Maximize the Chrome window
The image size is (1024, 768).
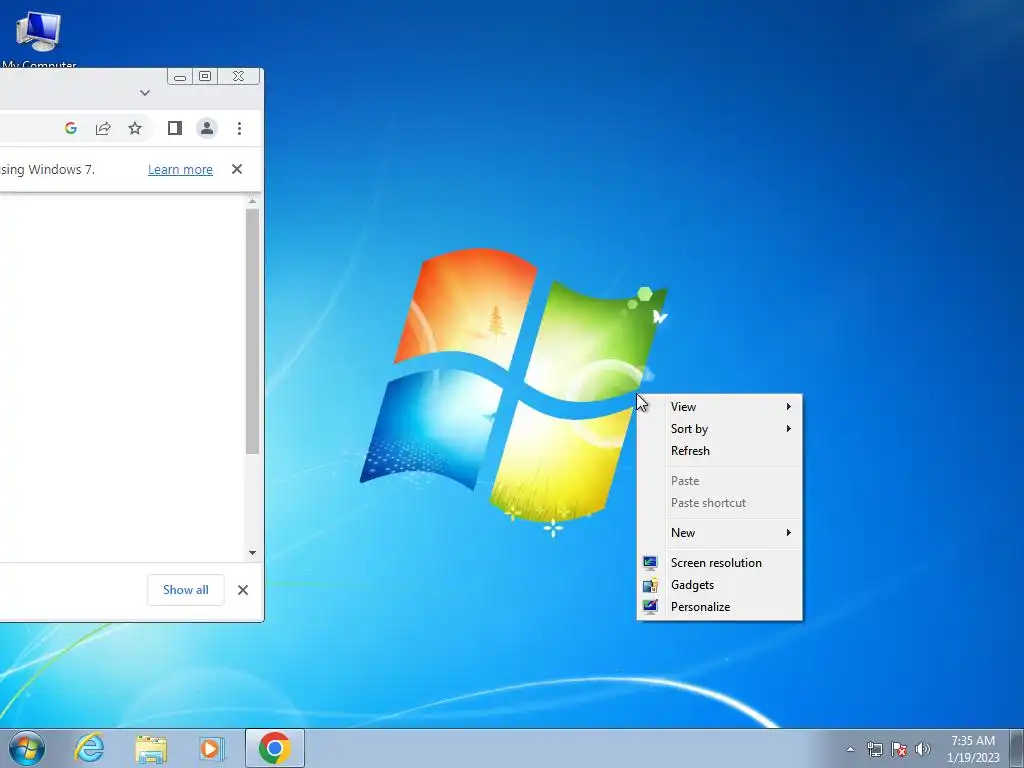point(205,76)
